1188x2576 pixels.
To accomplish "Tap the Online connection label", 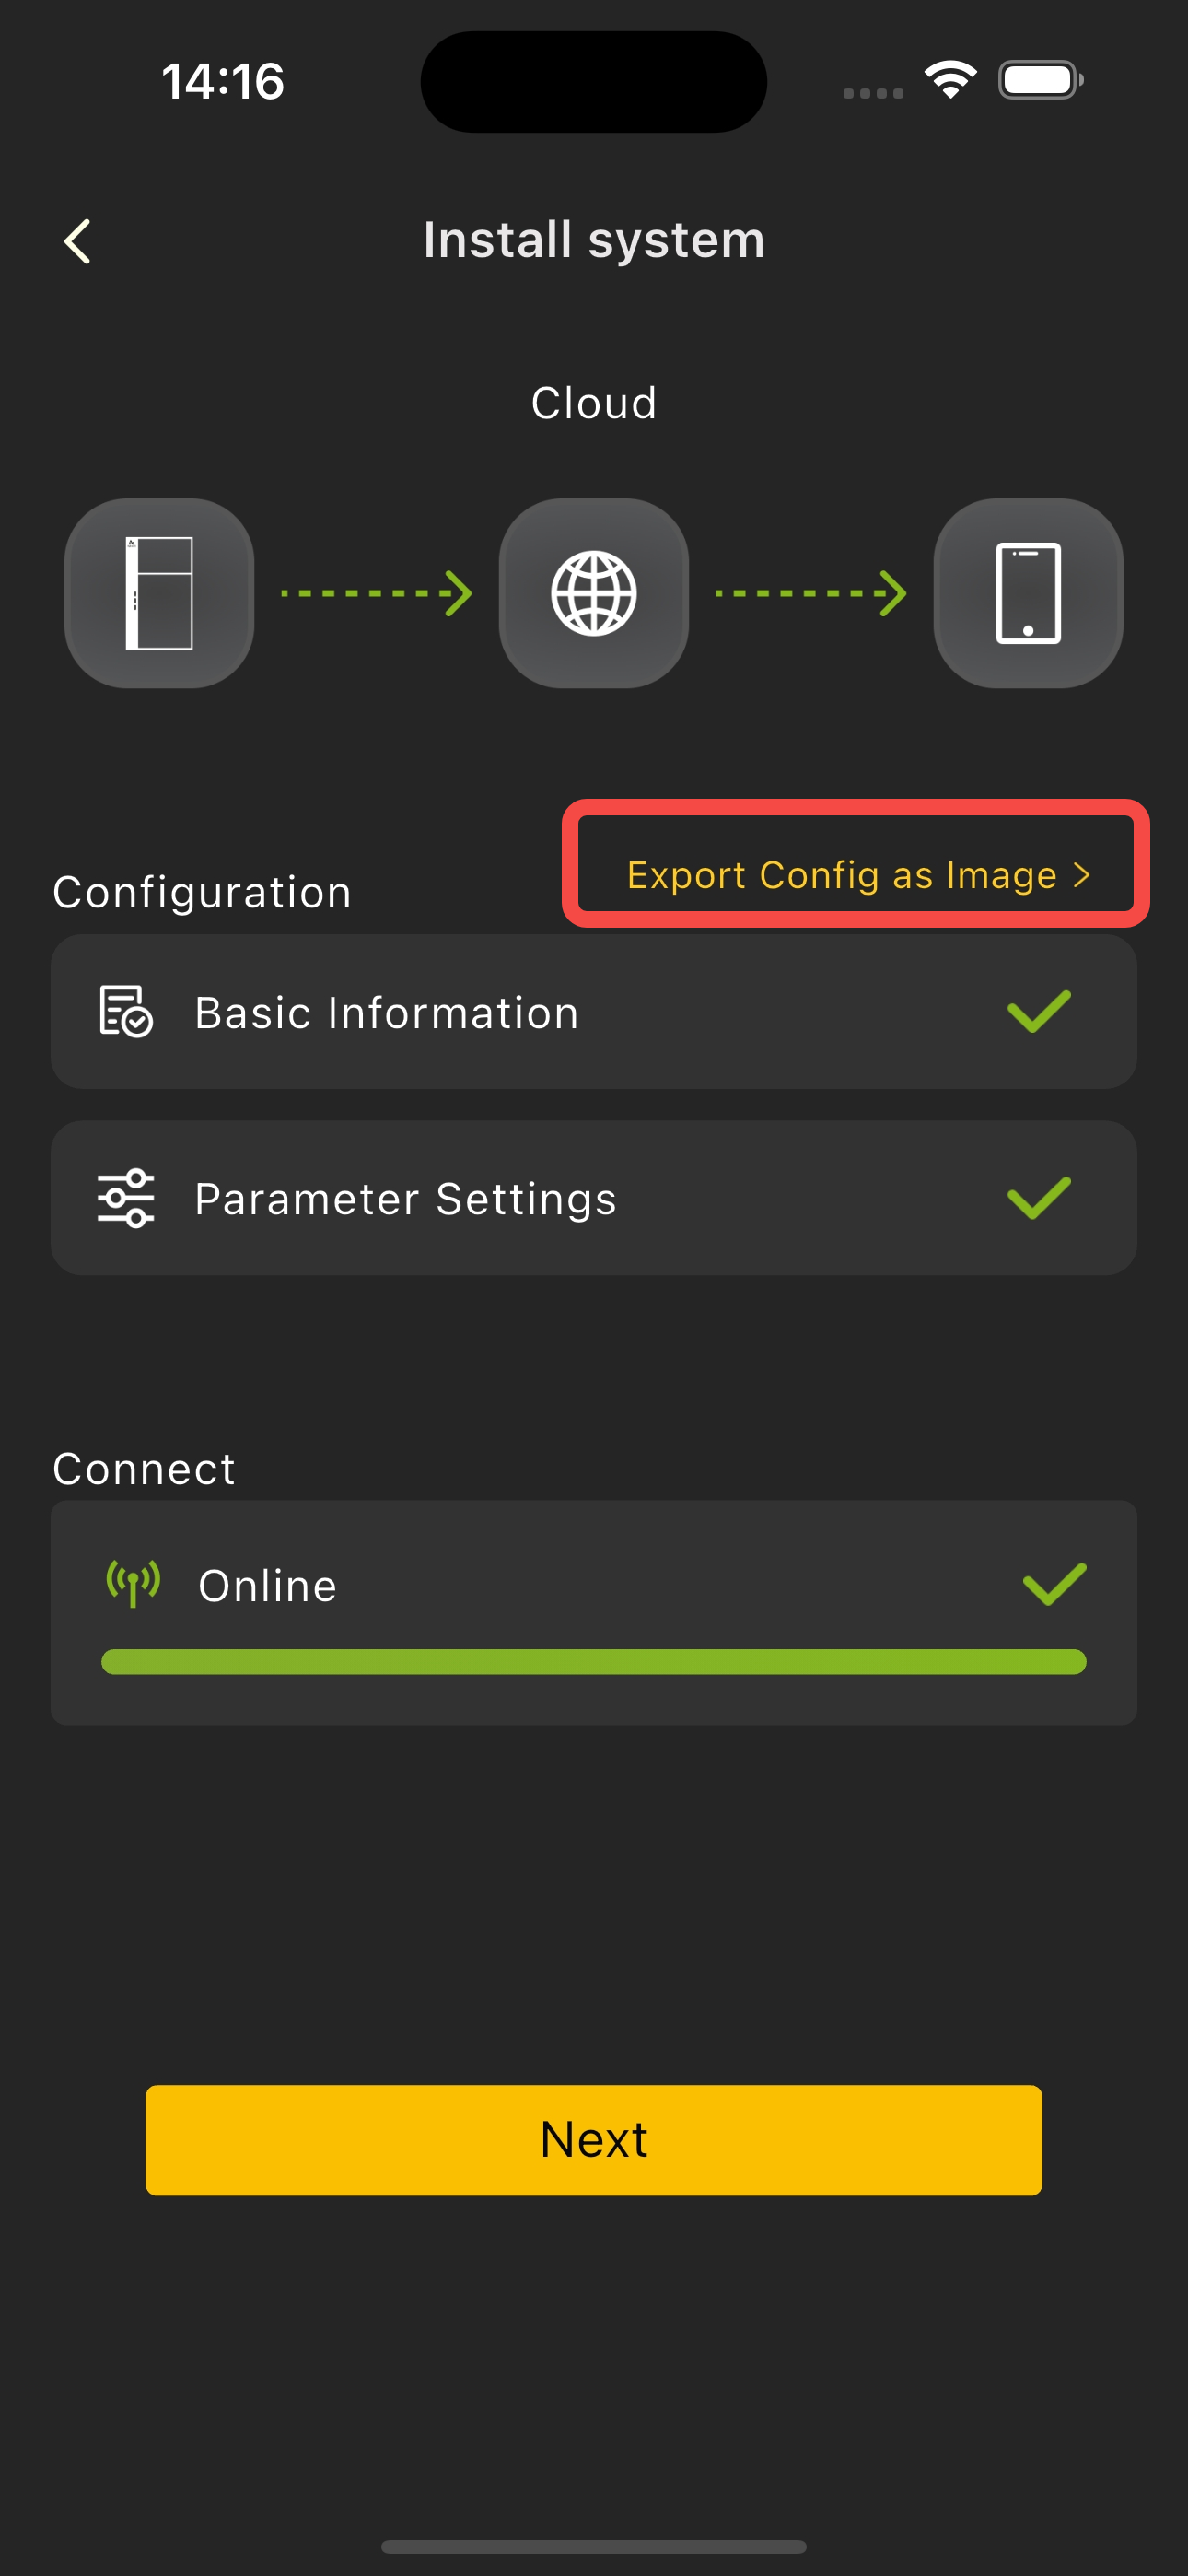I will pyautogui.click(x=268, y=1586).
